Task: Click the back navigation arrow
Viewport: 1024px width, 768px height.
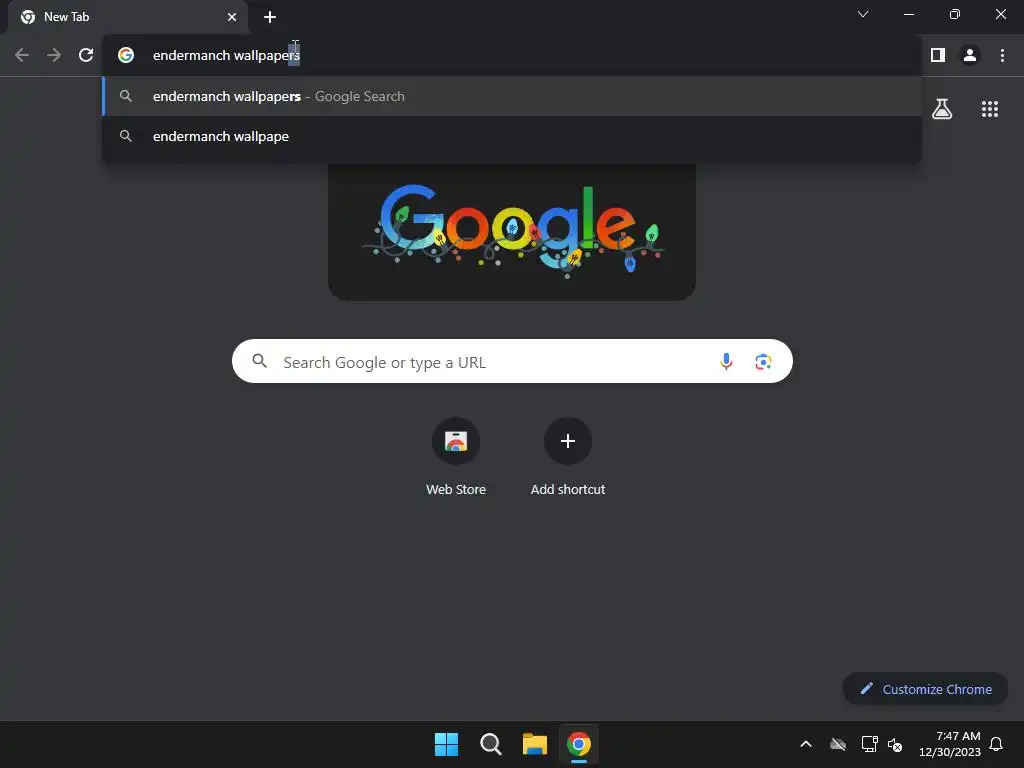Action: [x=22, y=56]
